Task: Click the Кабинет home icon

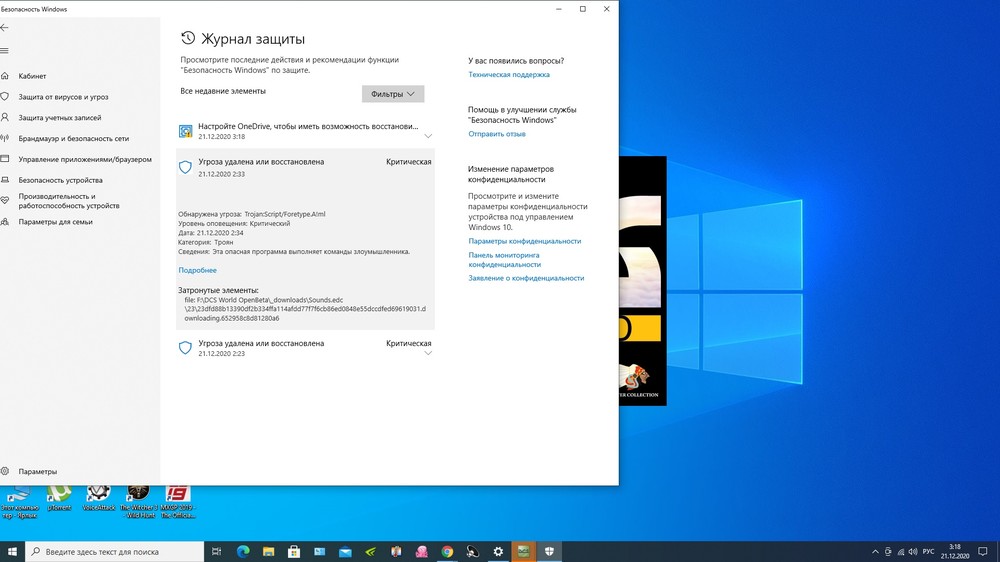Action: click(x=4, y=76)
